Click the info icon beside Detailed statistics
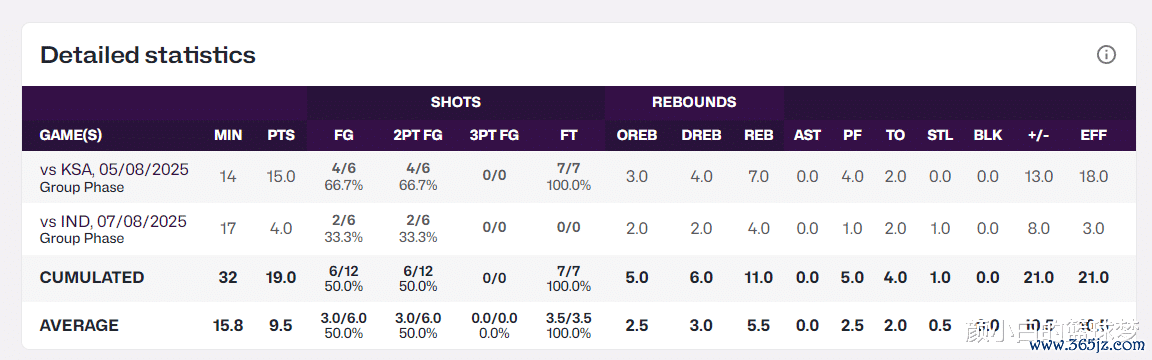Image resolution: width=1152 pixels, height=360 pixels. [x=1106, y=55]
